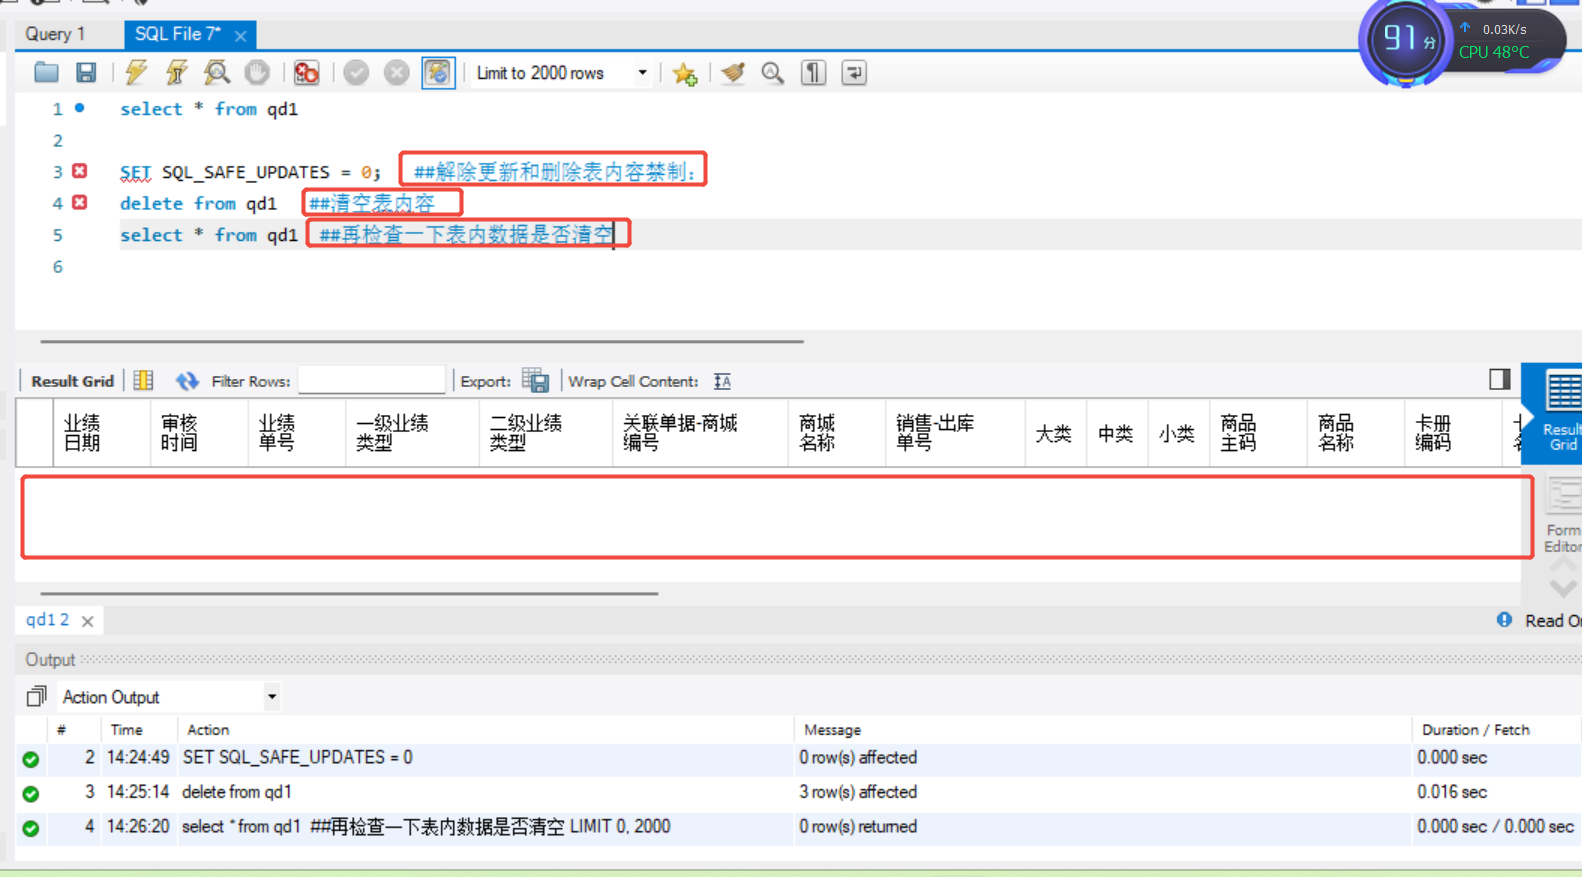Click the 一级业绩类型 column header
Image resolution: width=1582 pixels, height=877 pixels.
point(412,433)
